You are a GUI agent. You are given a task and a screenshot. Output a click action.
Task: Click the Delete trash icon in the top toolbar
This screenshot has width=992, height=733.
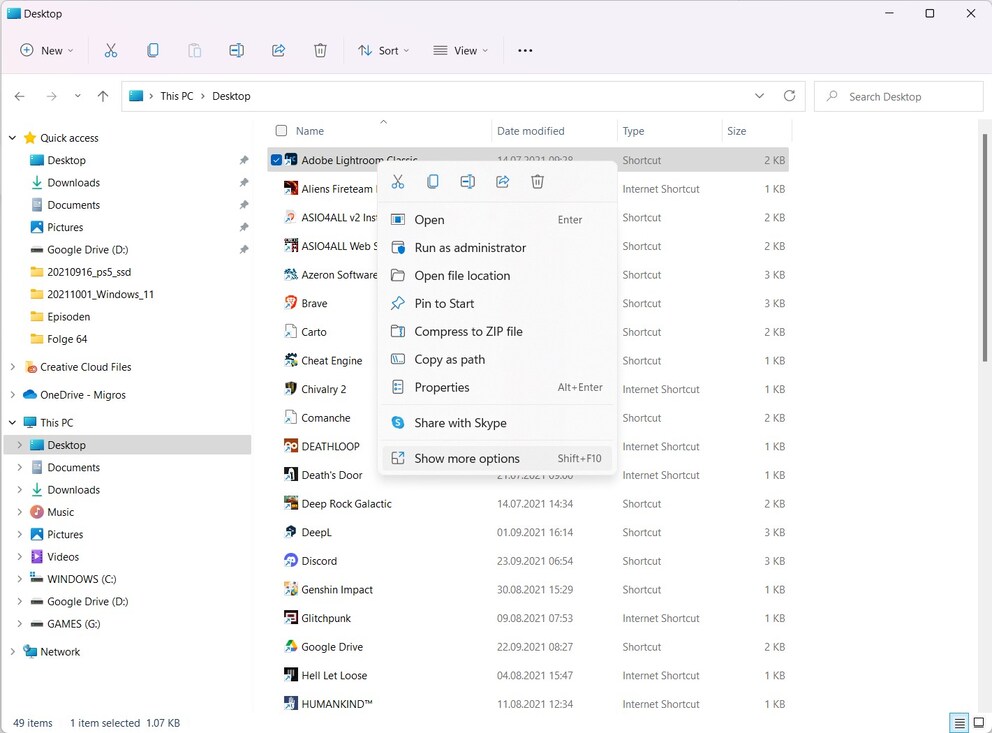[x=320, y=51]
